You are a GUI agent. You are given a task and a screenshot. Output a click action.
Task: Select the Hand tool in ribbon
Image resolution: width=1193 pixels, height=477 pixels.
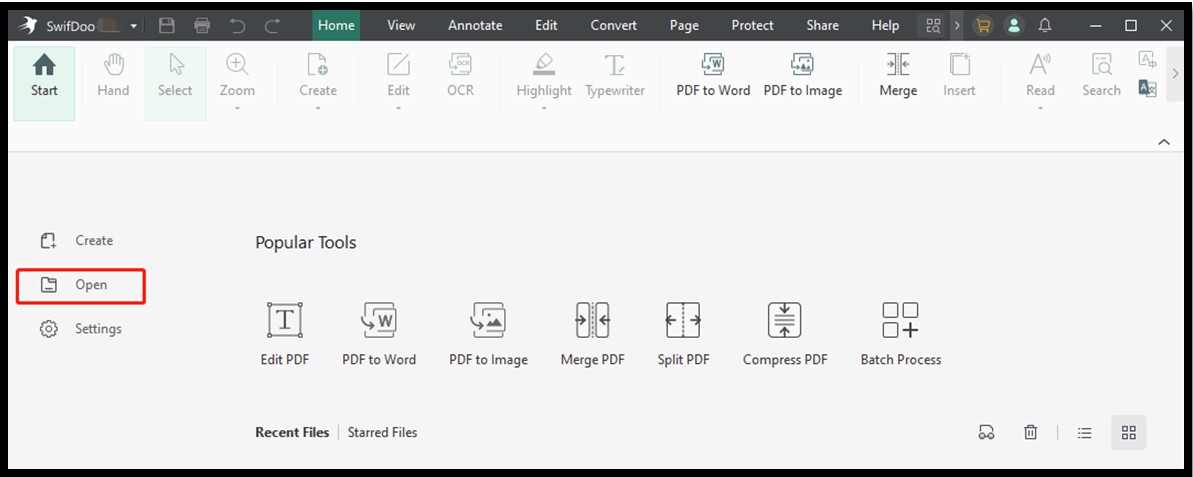tap(113, 75)
